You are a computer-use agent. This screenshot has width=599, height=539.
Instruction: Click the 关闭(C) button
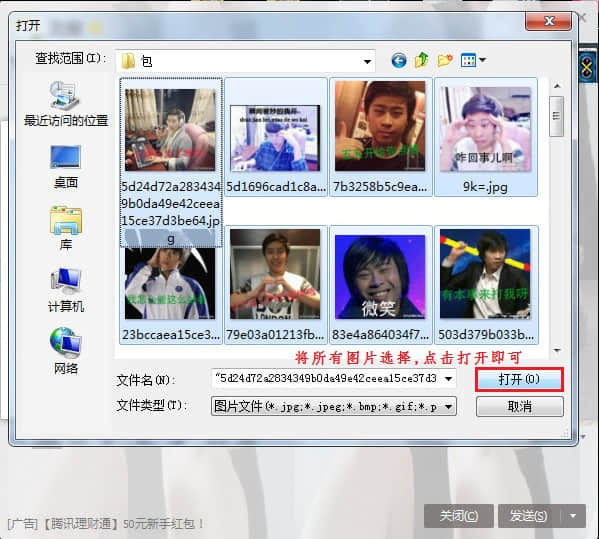click(458, 516)
